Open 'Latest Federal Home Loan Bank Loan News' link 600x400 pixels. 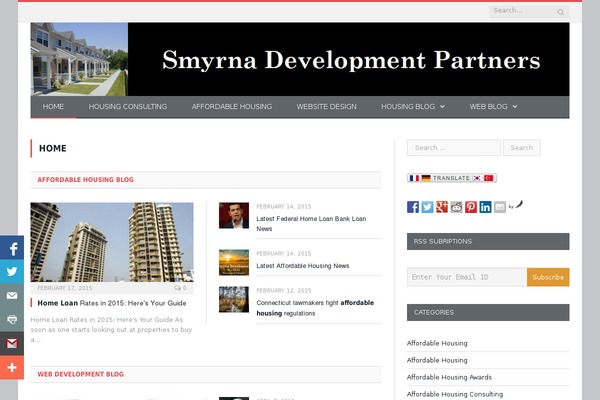311,224
